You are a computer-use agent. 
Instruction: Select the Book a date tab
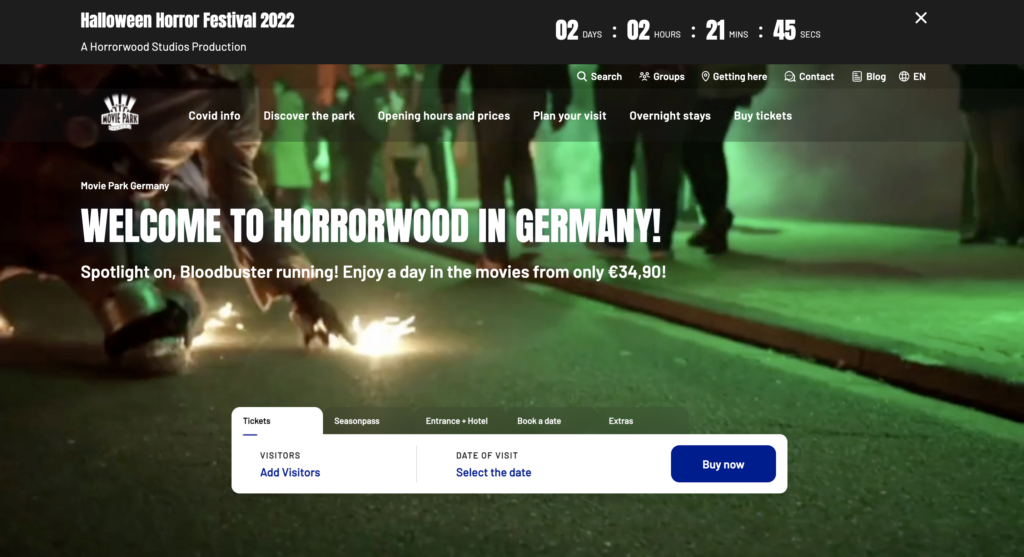click(x=539, y=421)
